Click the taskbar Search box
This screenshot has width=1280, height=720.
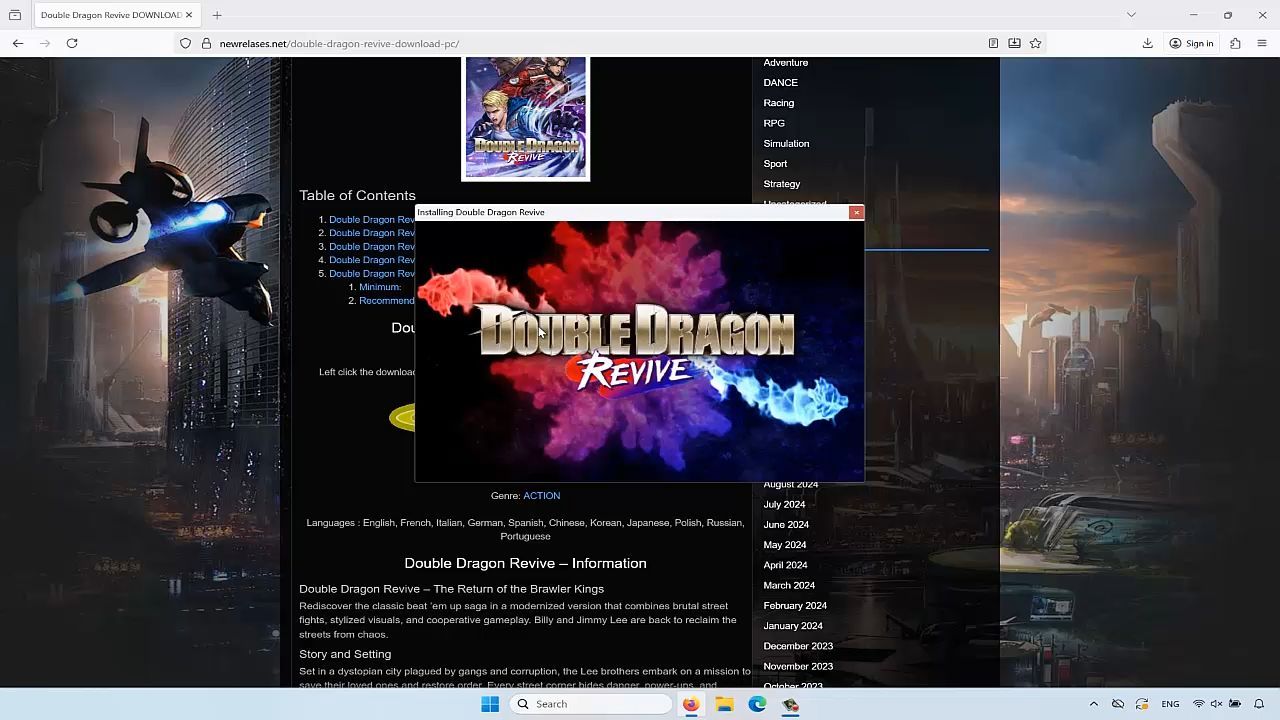(590, 704)
